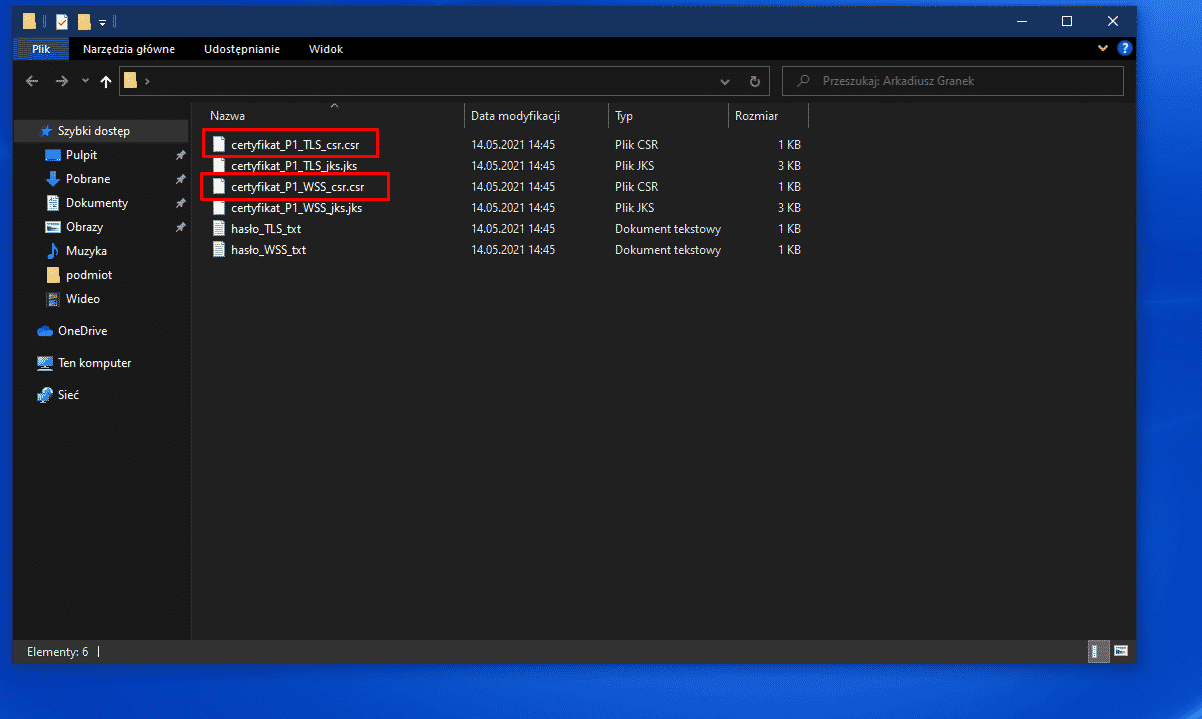Open the recent locations dropdown arrow
Image resolution: width=1202 pixels, height=719 pixels.
pyautogui.click(x=85, y=81)
